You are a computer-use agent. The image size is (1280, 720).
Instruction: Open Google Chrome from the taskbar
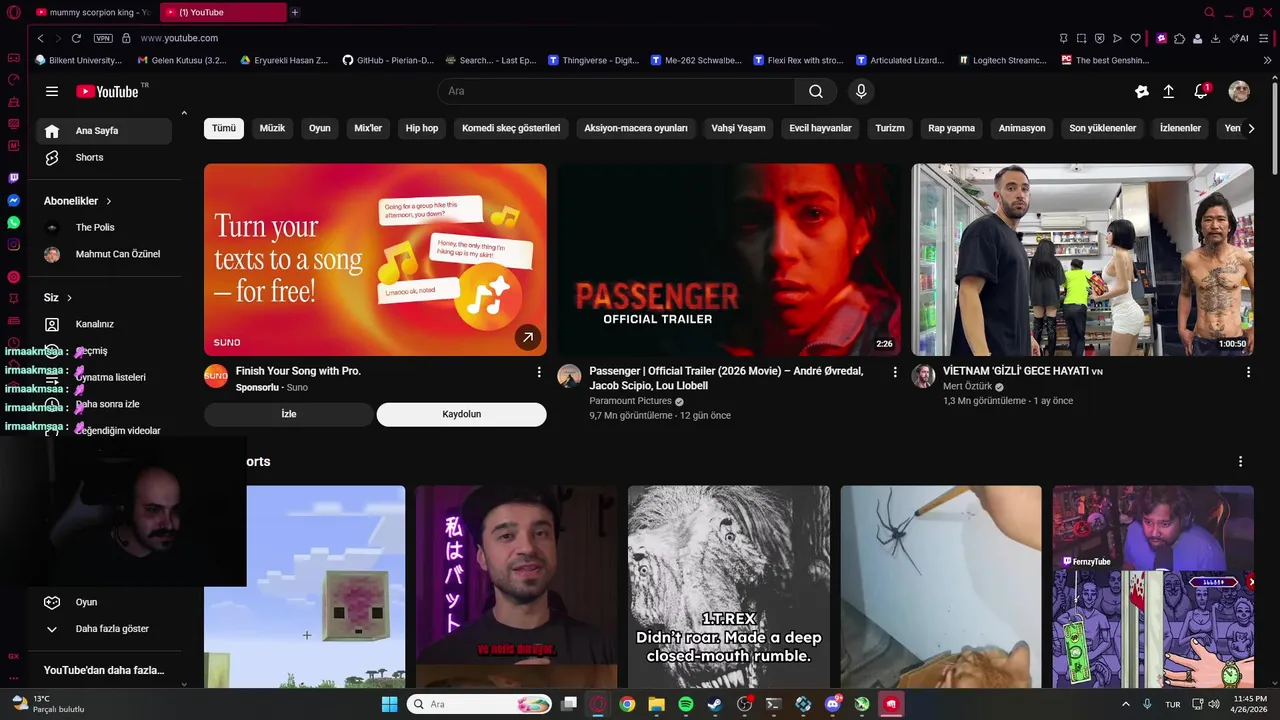(x=627, y=704)
